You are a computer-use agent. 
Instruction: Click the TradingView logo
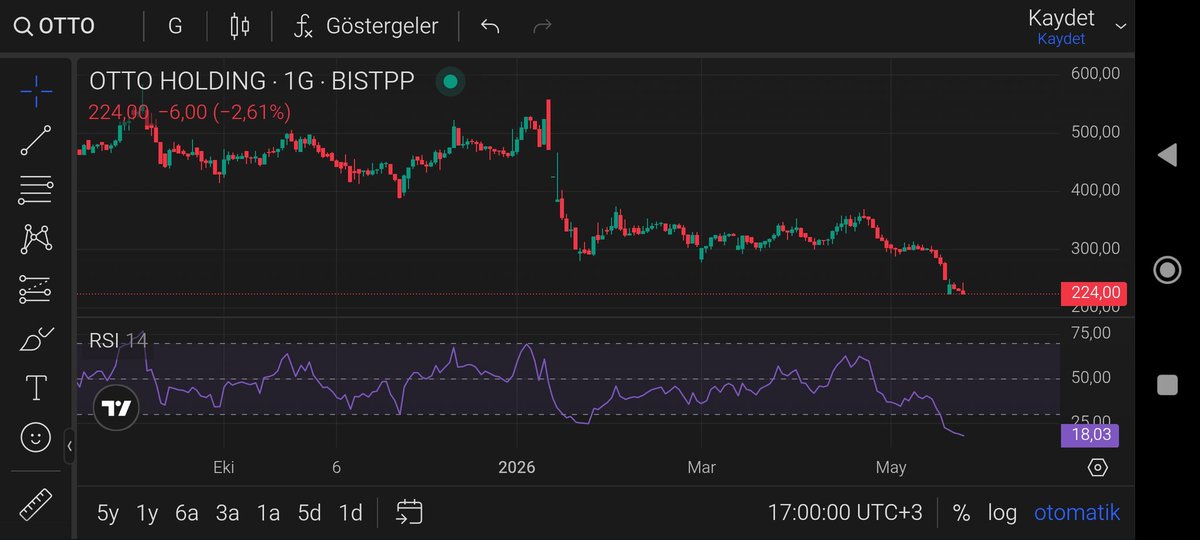click(x=115, y=408)
